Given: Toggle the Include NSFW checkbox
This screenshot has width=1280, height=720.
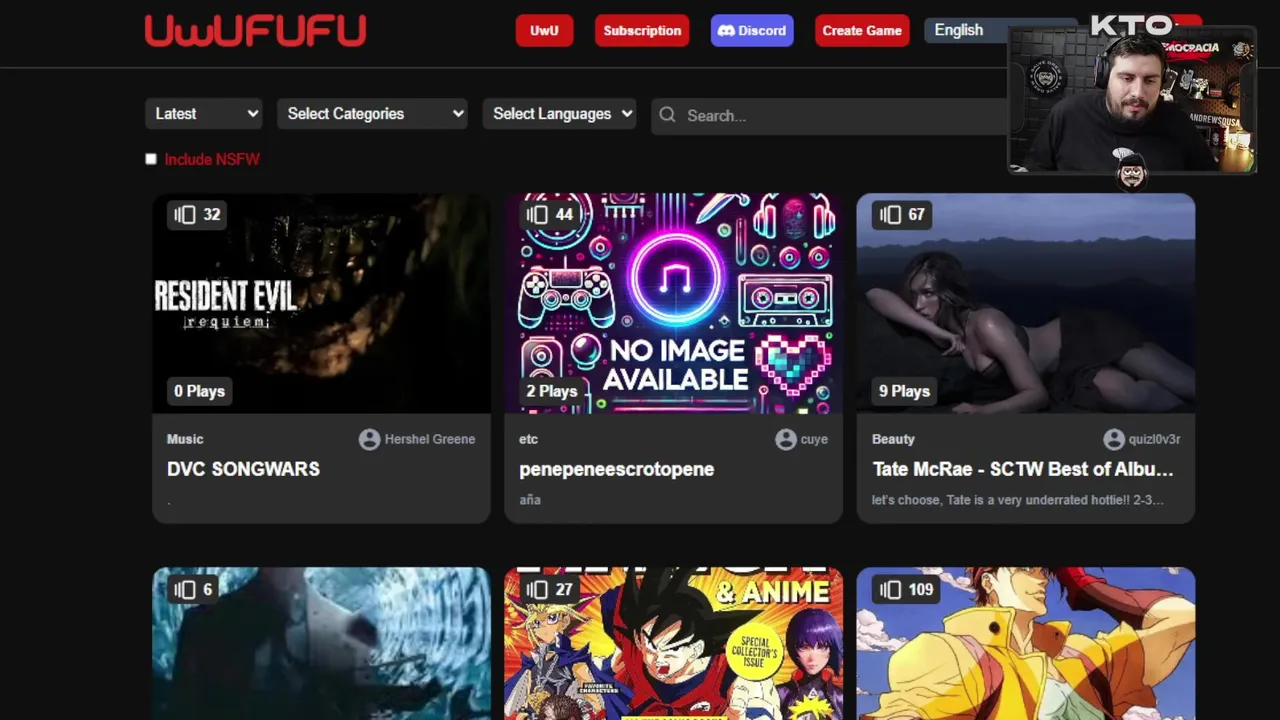Looking at the screenshot, I should [x=151, y=159].
